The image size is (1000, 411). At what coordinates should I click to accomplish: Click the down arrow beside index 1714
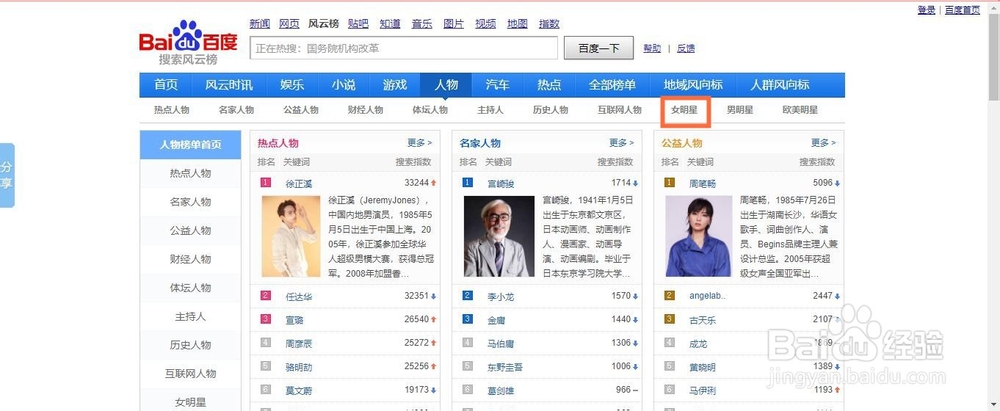click(636, 183)
